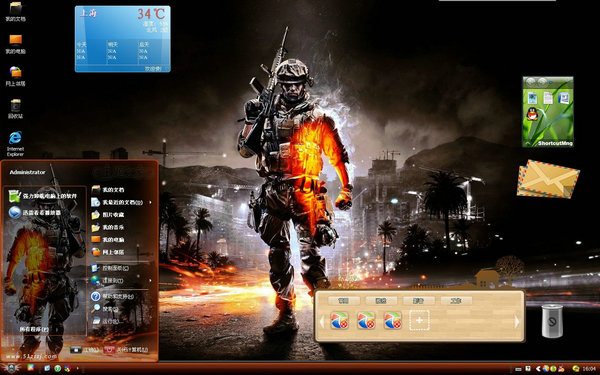The width and height of the screenshot is (600, 375).
Task: Click the silver trash can gadget
Action: pos(552,321)
